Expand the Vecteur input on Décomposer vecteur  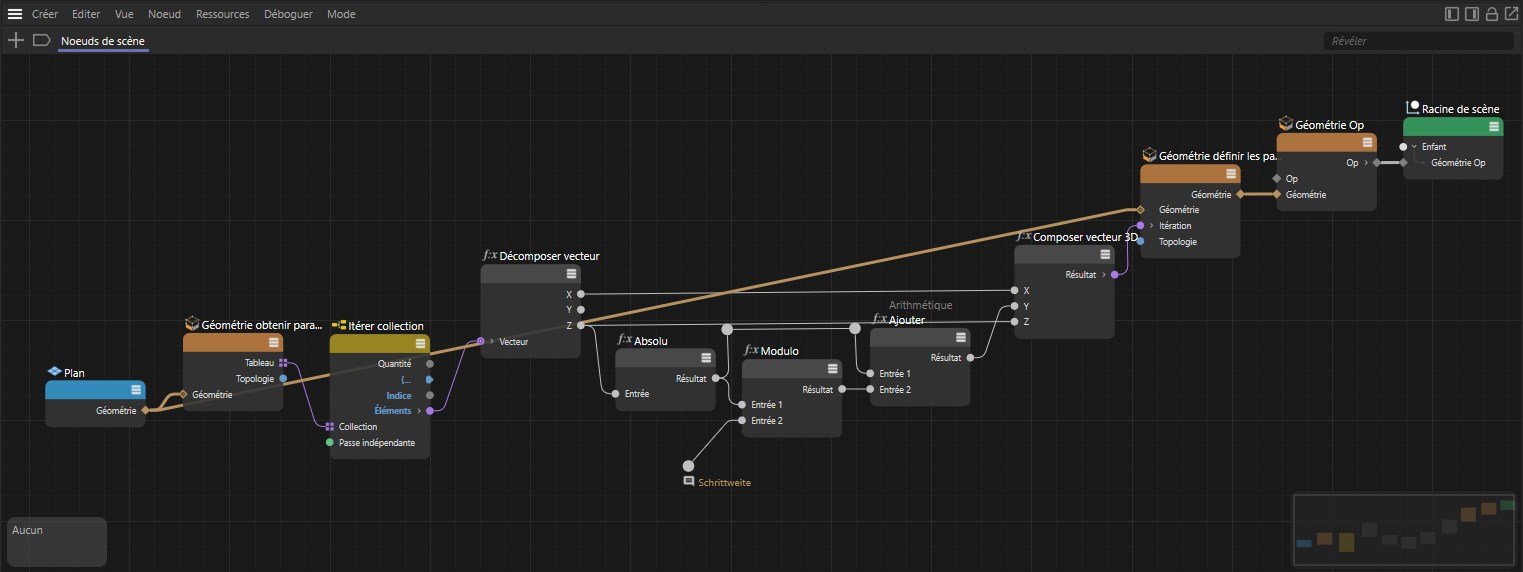(x=492, y=341)
